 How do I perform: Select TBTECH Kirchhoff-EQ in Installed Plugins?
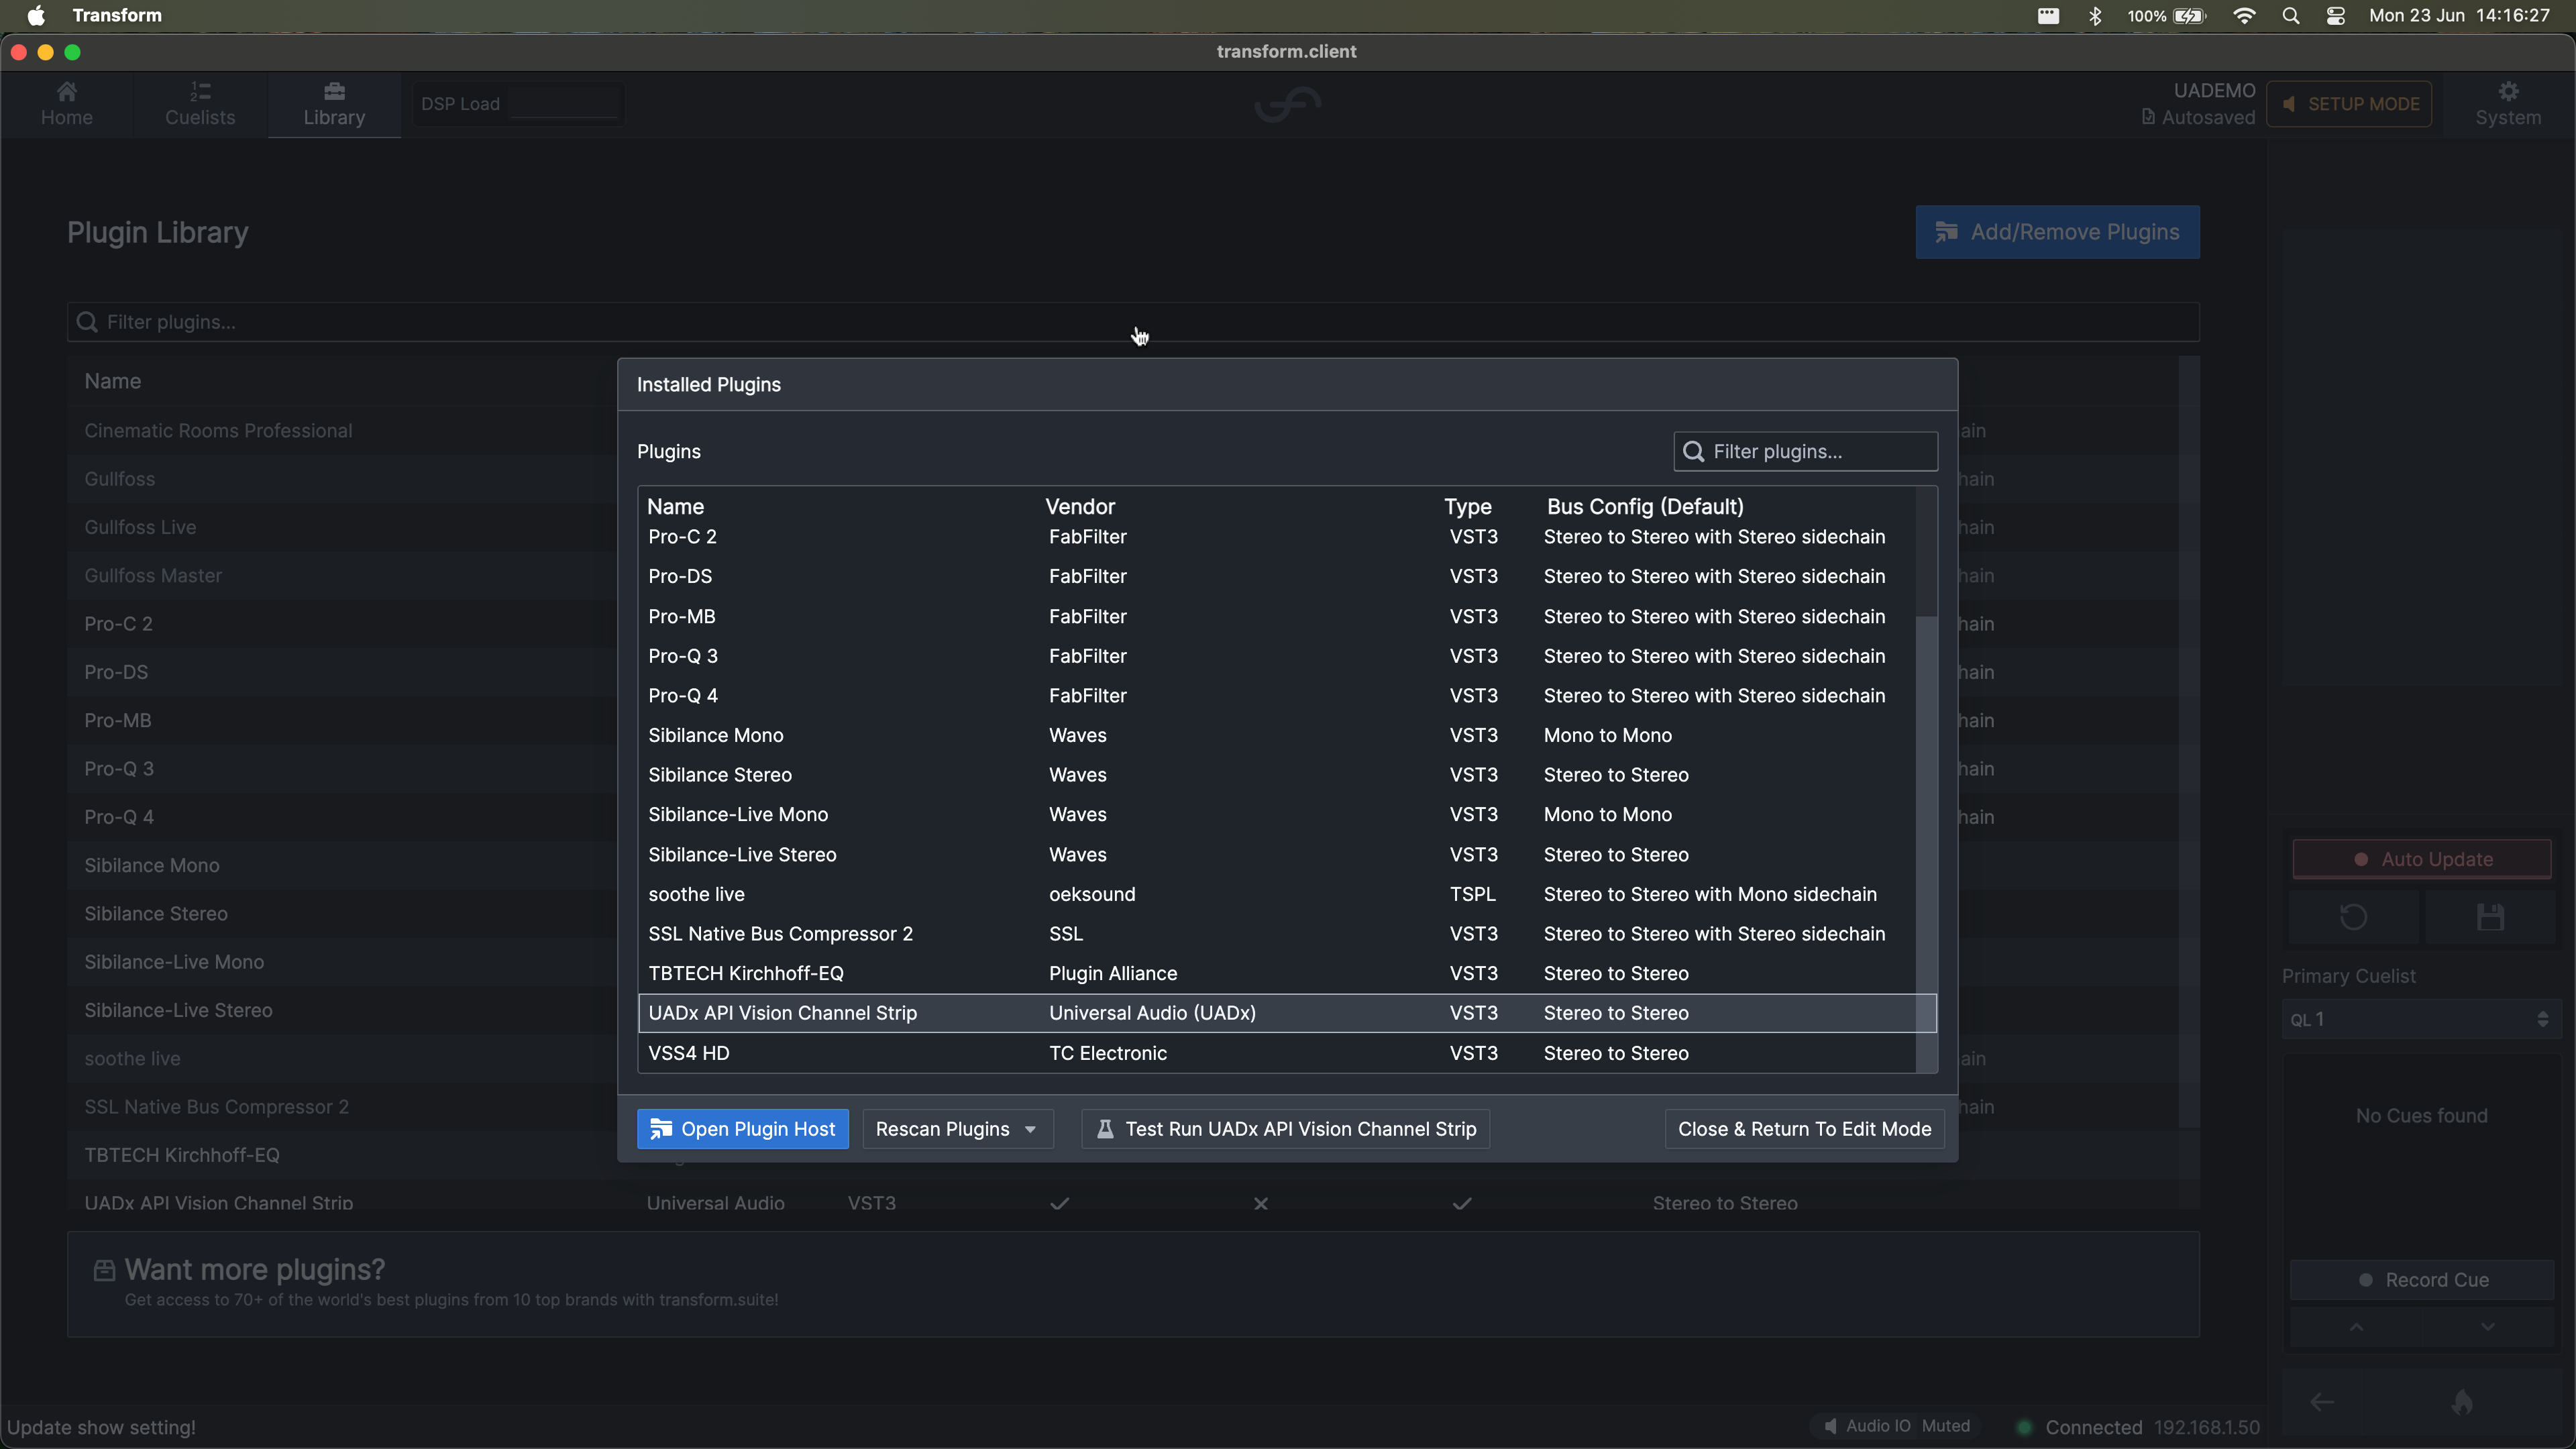[1277, 973]
